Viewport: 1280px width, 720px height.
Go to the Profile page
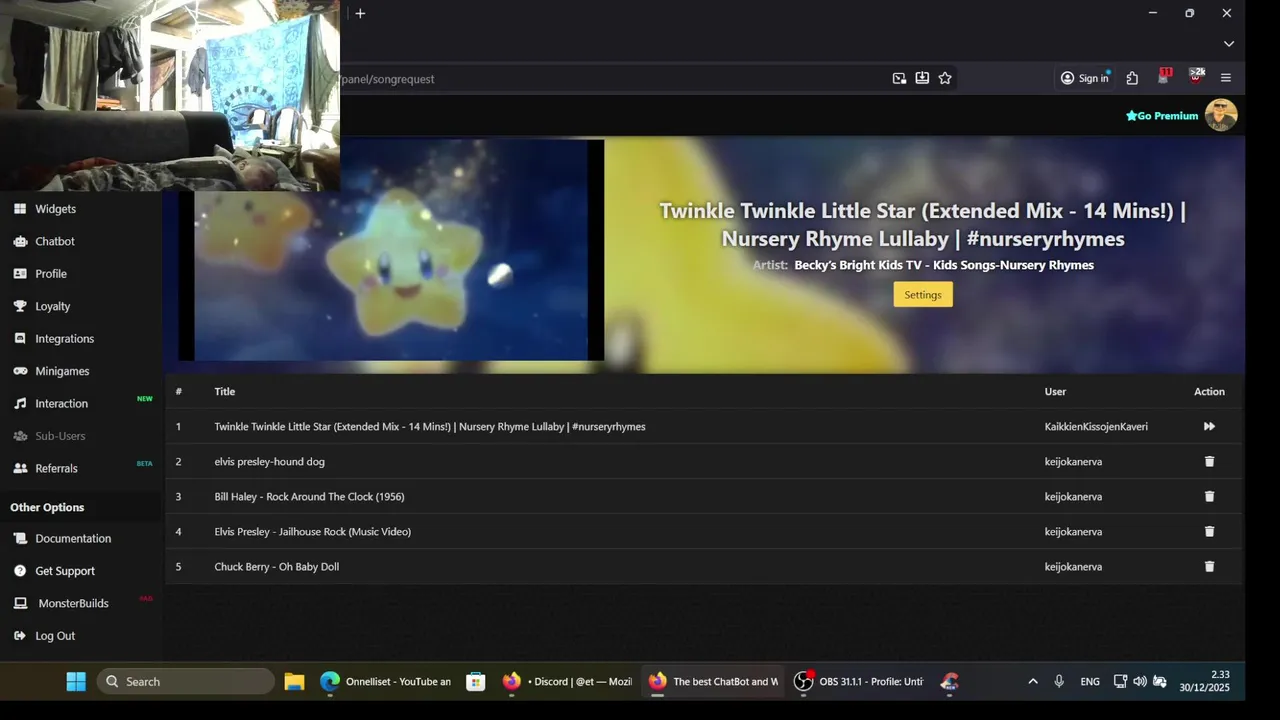click(x=51, y=274)
